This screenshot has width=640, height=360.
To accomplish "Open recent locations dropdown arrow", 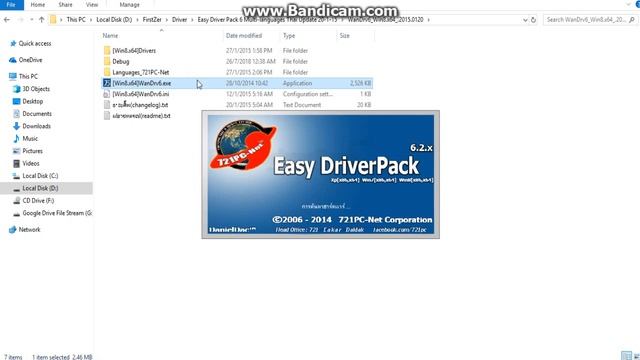I will (x=31, y=20).
